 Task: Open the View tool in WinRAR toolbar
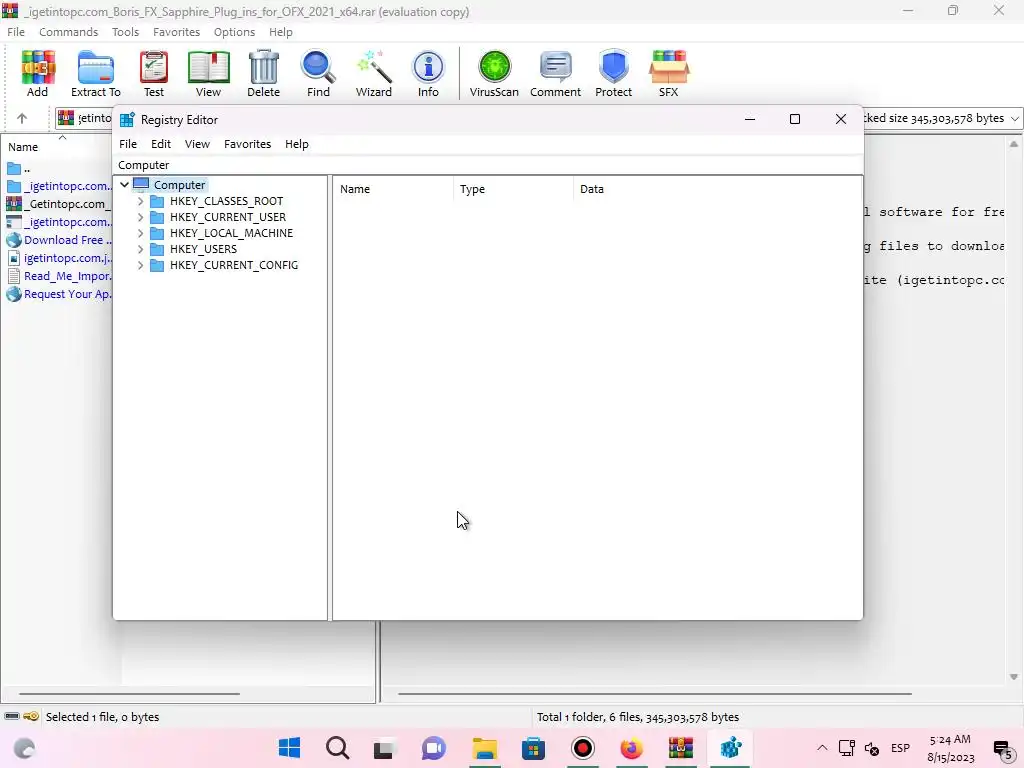point(208,73)
